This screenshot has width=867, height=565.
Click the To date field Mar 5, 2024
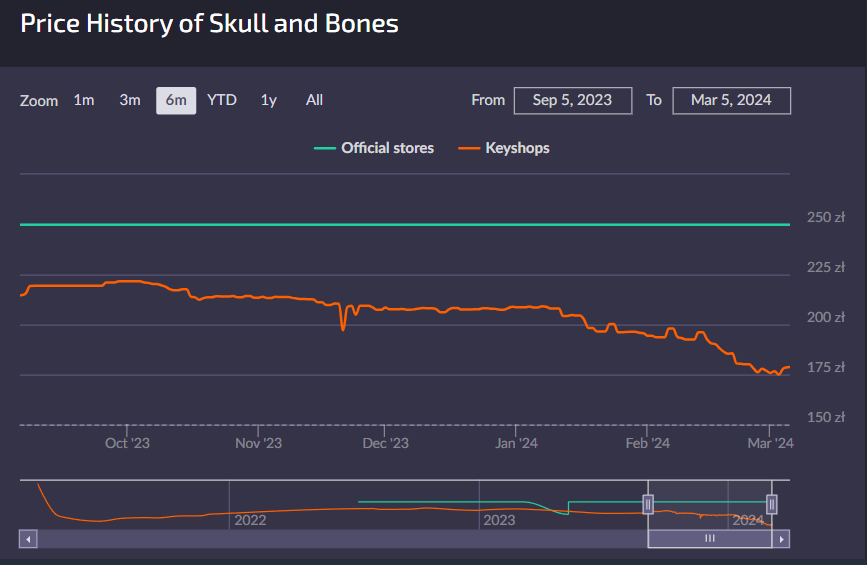pos(731,100)
